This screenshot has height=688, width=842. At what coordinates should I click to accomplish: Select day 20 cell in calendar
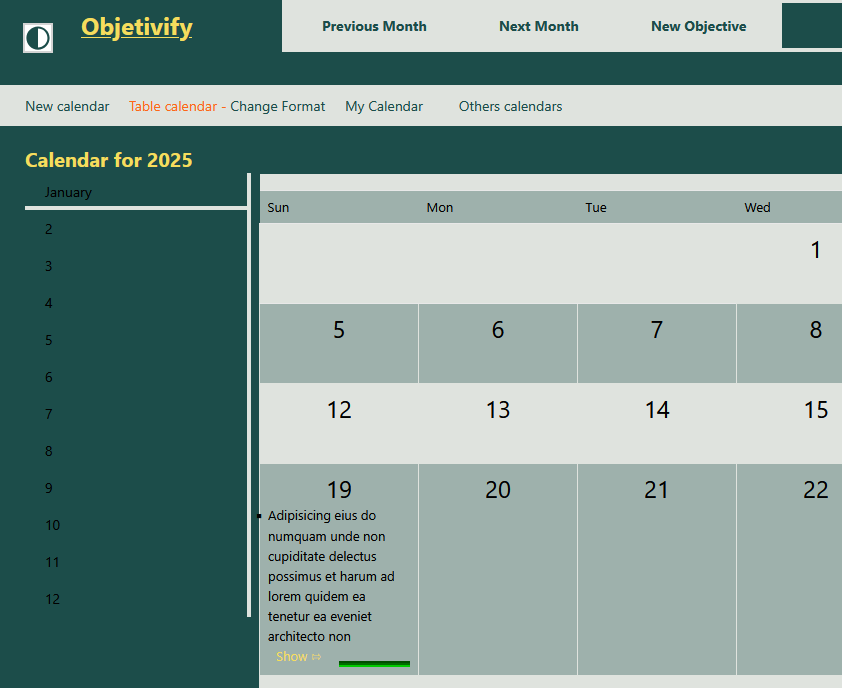tap(498, 569)
